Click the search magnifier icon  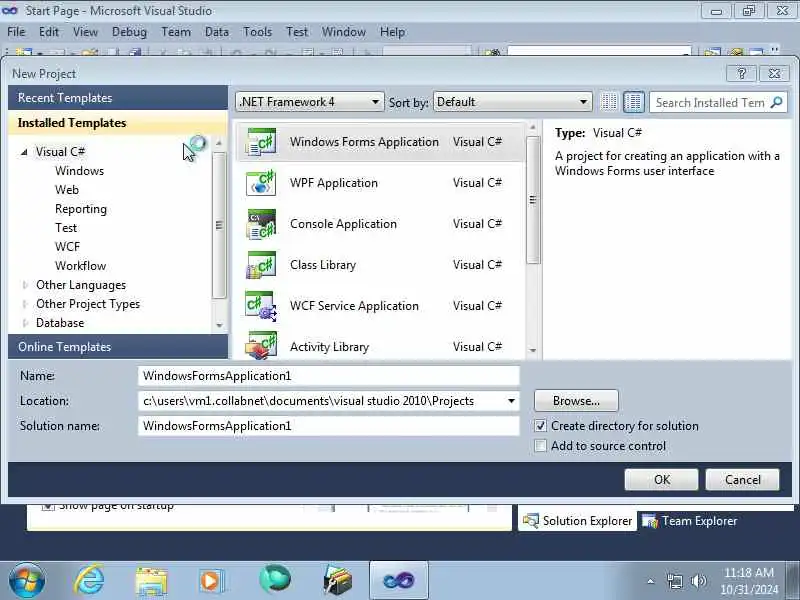777,103
